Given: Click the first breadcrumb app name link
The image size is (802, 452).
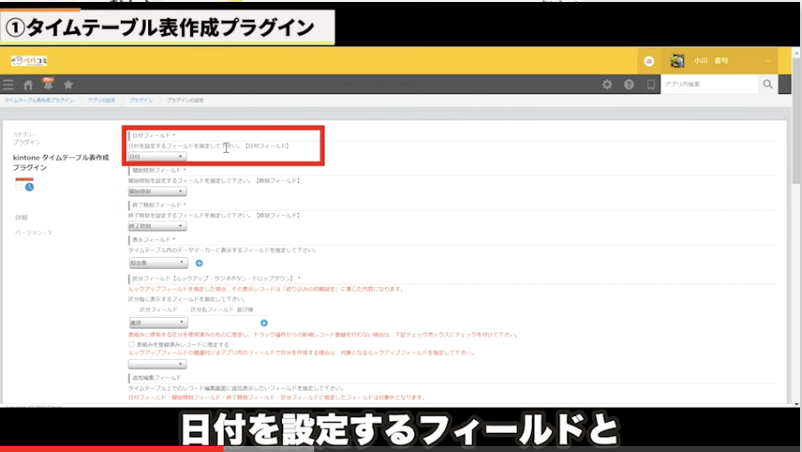Looking at the screenshot, I should (x=39, y=102).
